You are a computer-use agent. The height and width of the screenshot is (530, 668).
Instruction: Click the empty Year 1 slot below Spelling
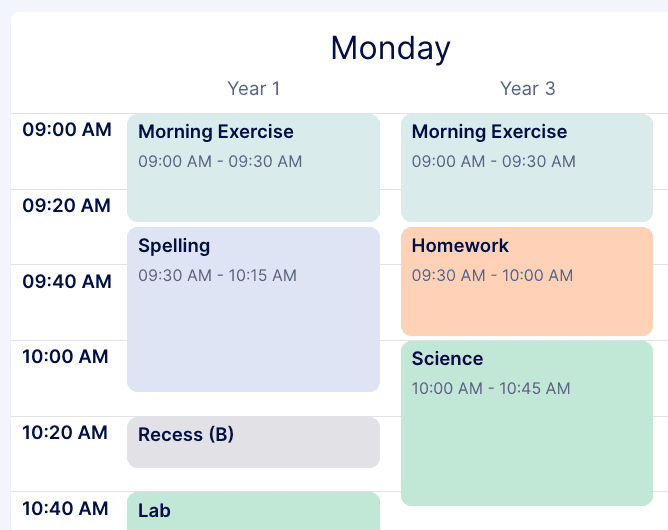click(253, 404)
